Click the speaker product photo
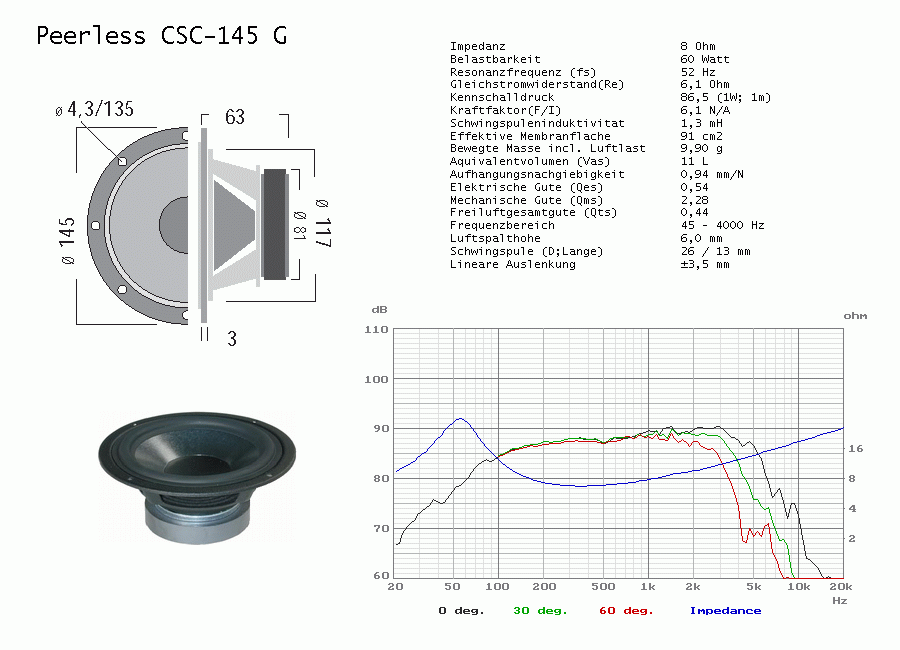The width and height of the screenshot is (900, 650). (197, 477)
